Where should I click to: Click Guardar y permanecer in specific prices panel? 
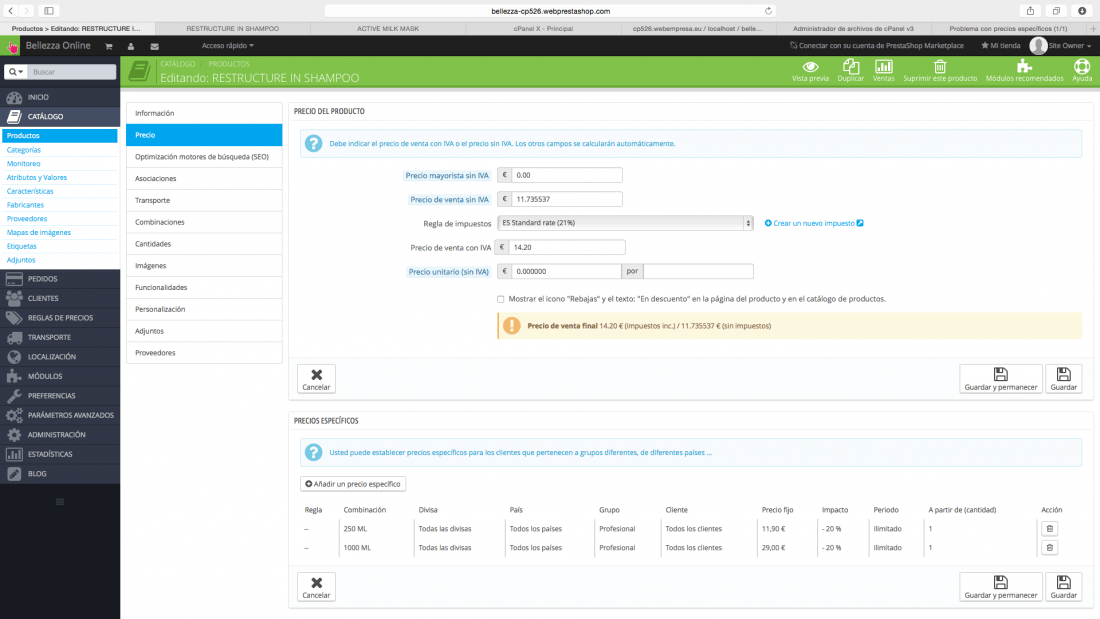point(1000,587)
